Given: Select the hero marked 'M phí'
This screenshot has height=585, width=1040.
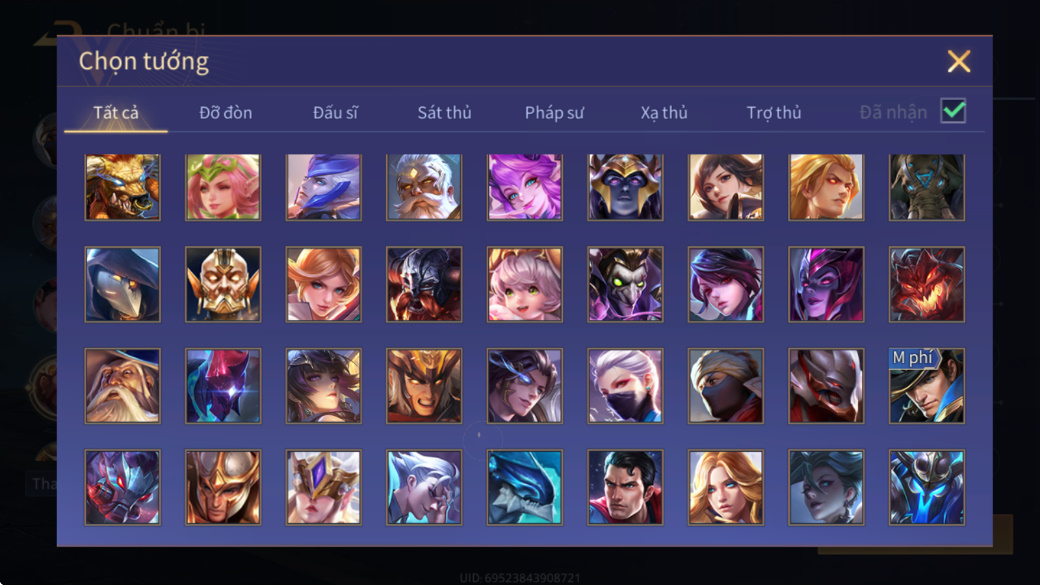Looking at the screenshot, I should (927, 386).
